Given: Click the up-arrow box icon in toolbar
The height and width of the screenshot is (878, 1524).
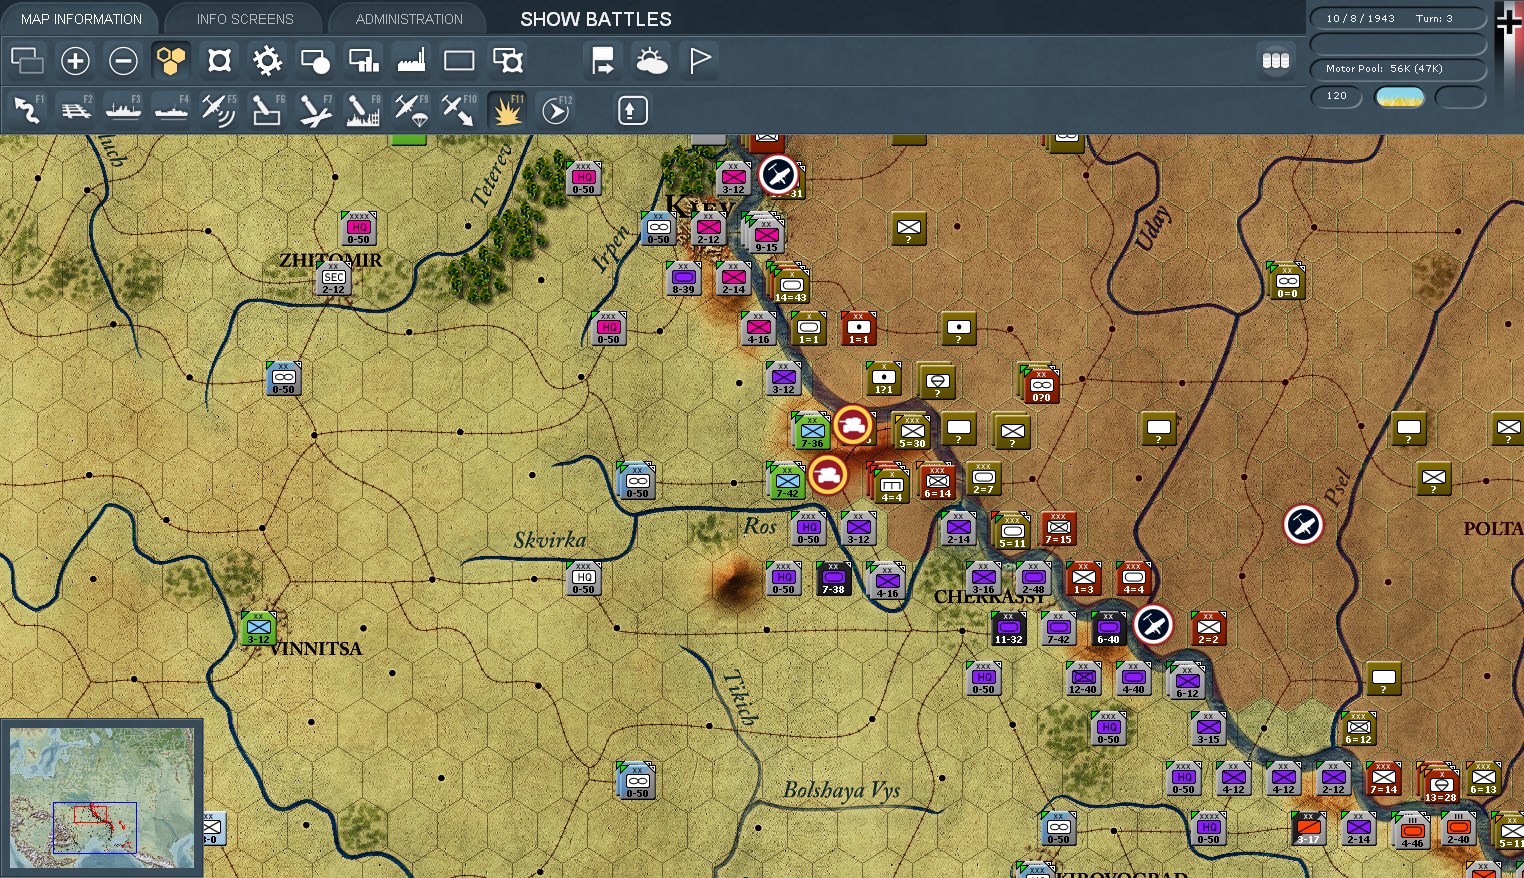Looking at the screenshot, I should tap(632, 110).
